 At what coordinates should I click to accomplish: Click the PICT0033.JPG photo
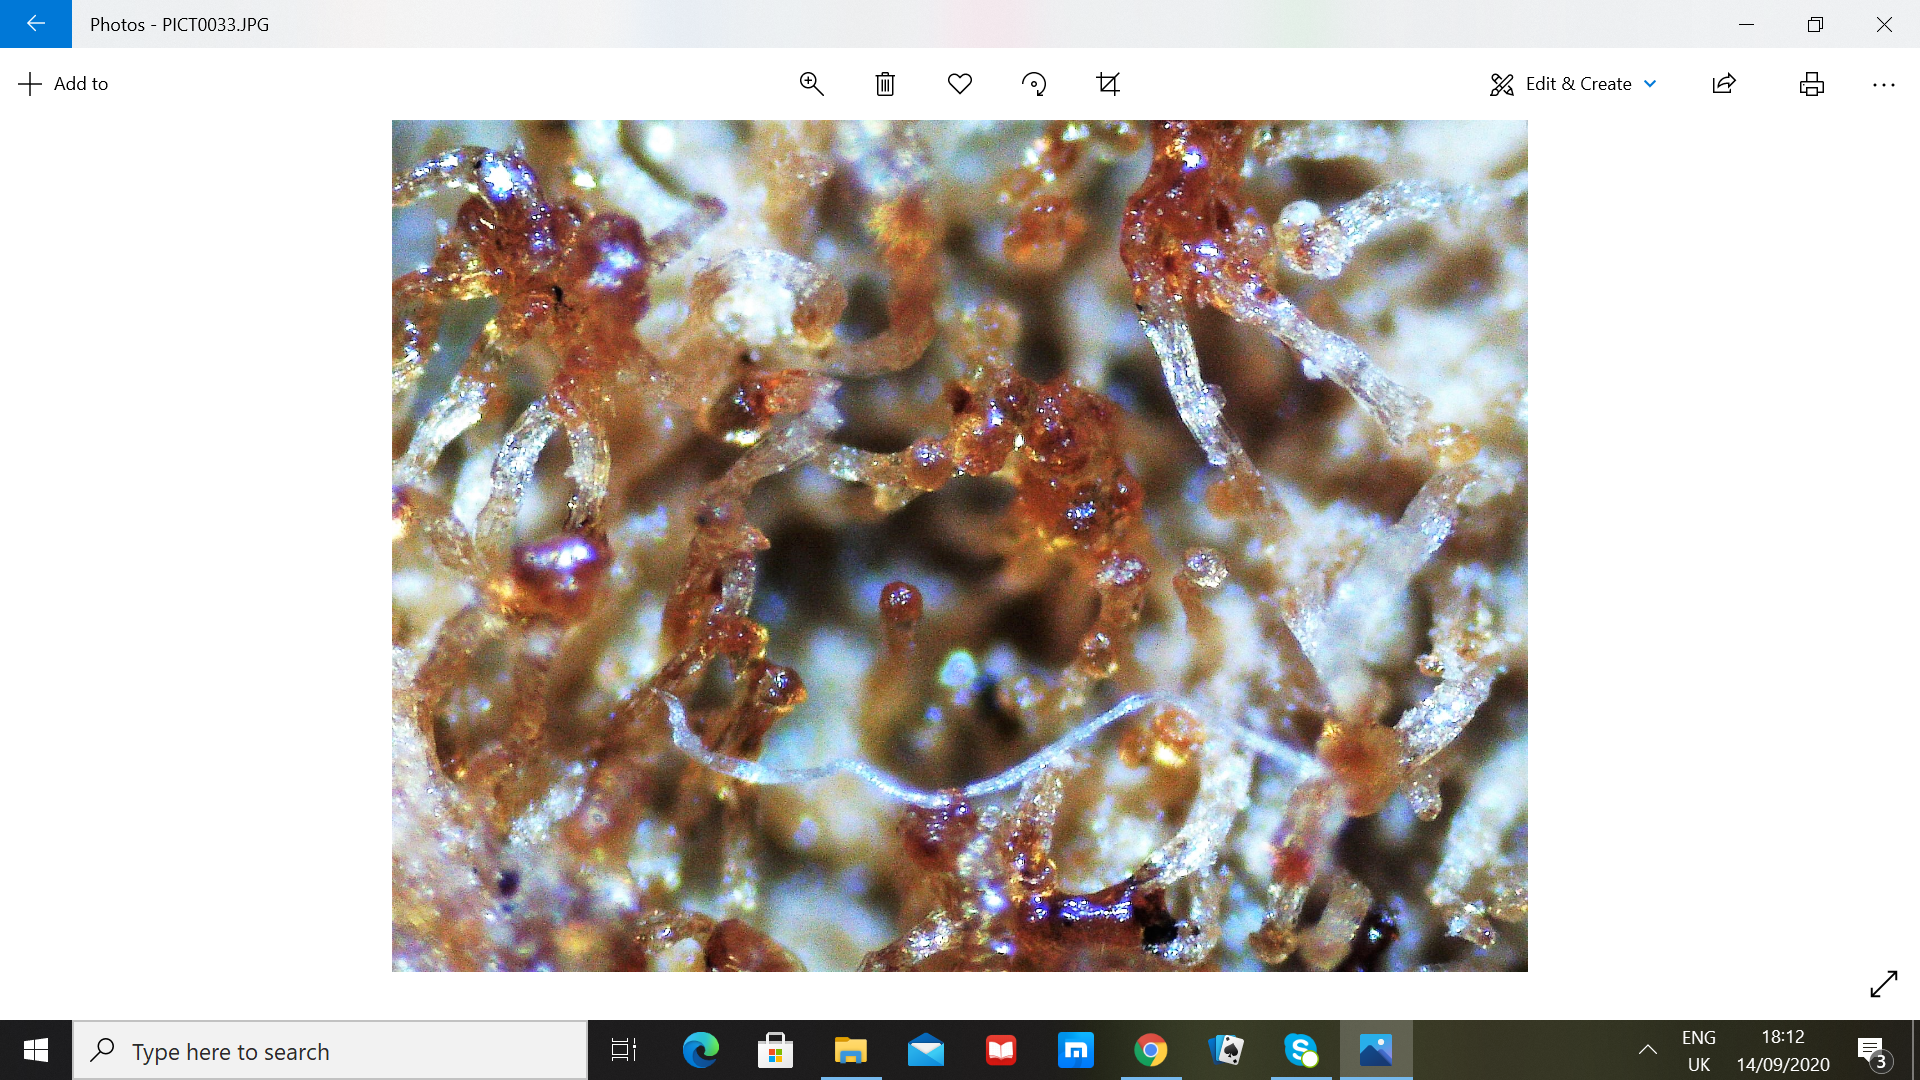(960, 546)
